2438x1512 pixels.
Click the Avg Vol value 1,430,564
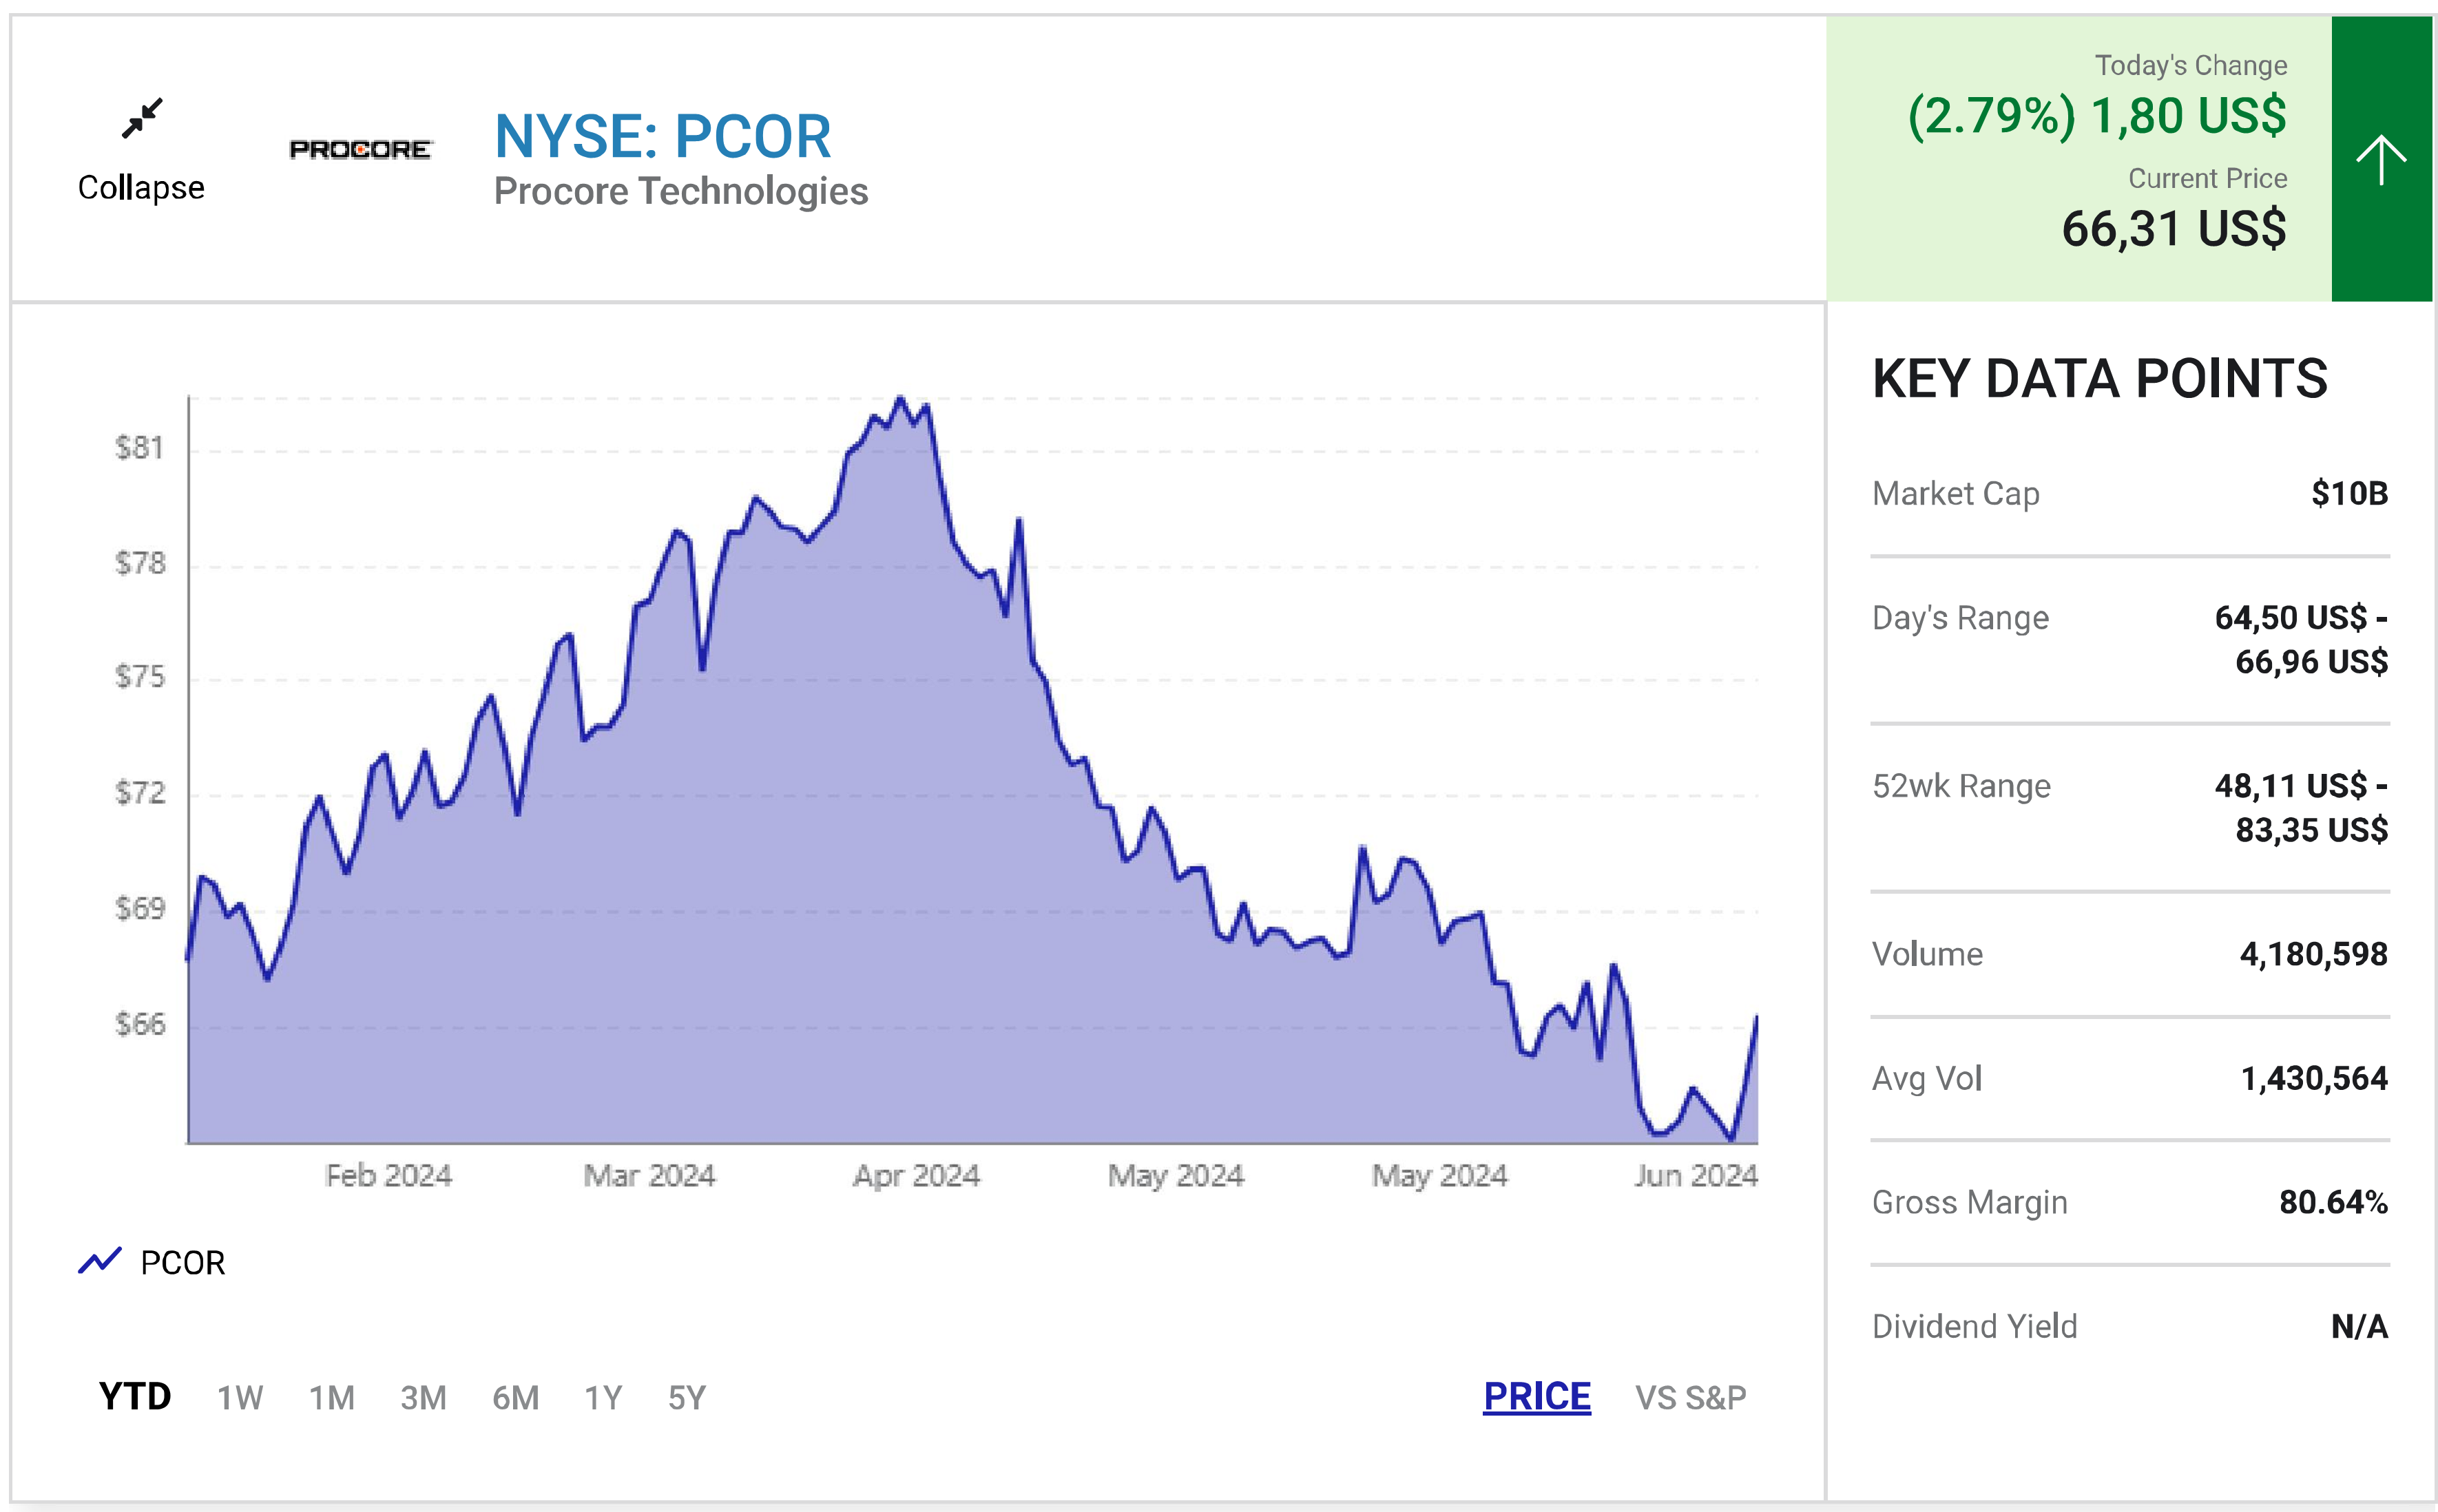click(x=2313, y=1078)
